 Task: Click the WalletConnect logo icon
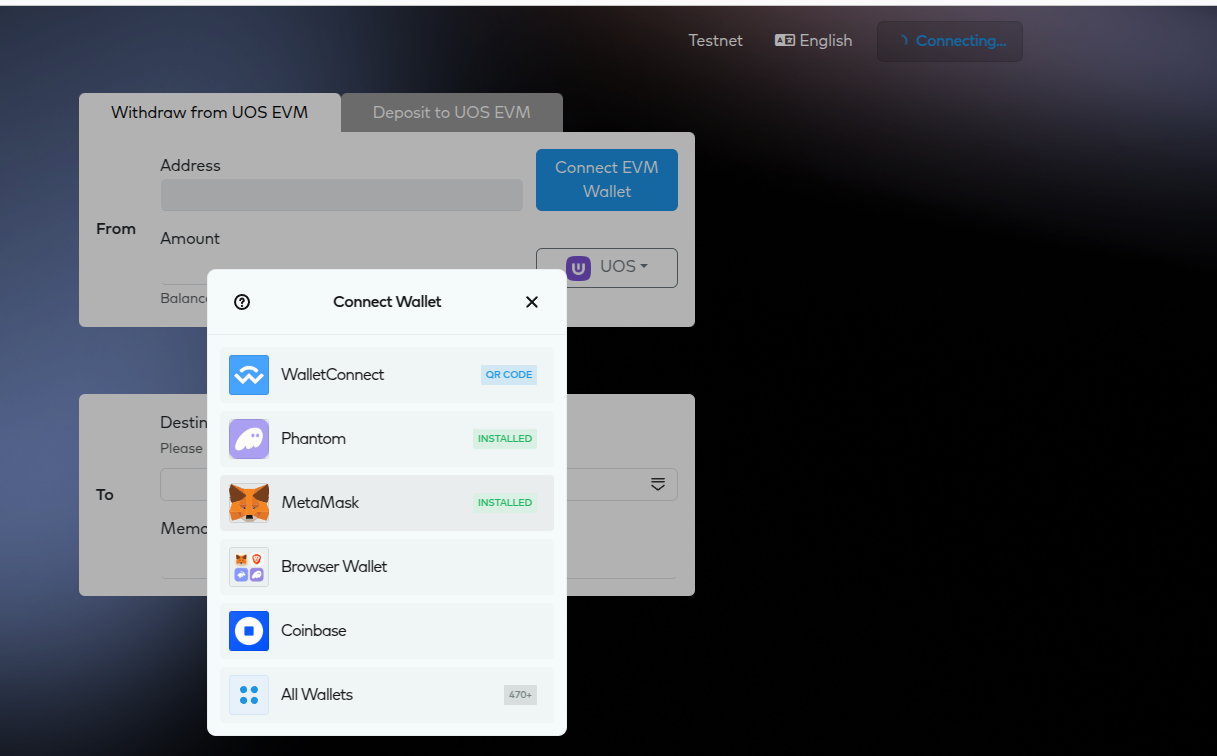(x=249, y=375)
